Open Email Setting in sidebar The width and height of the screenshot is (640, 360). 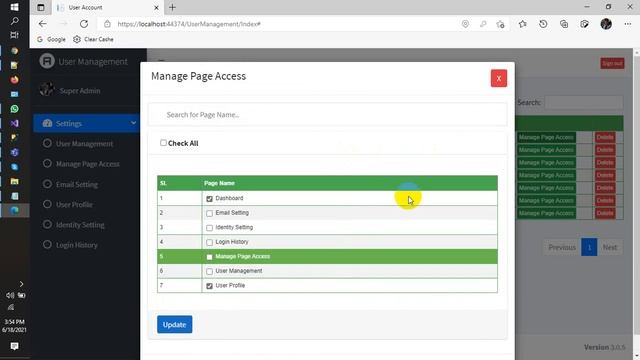click(77, 184)
